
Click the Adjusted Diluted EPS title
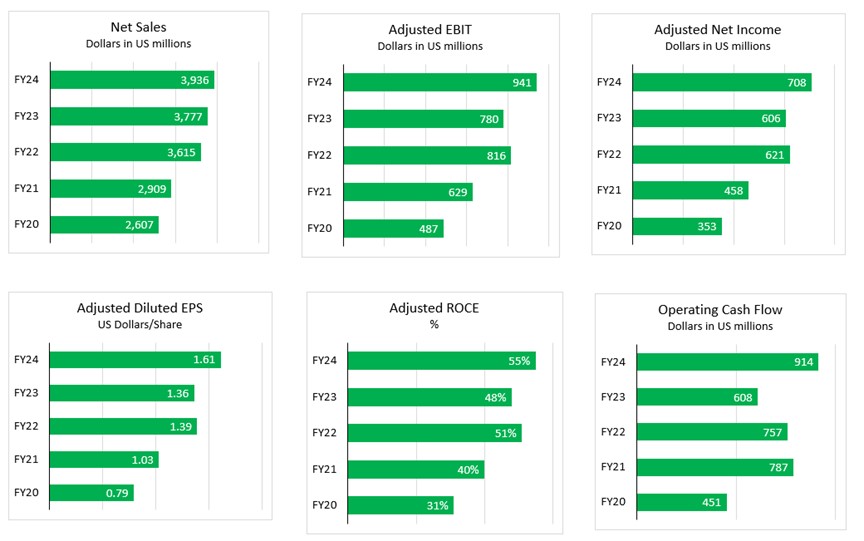point(139,308)
